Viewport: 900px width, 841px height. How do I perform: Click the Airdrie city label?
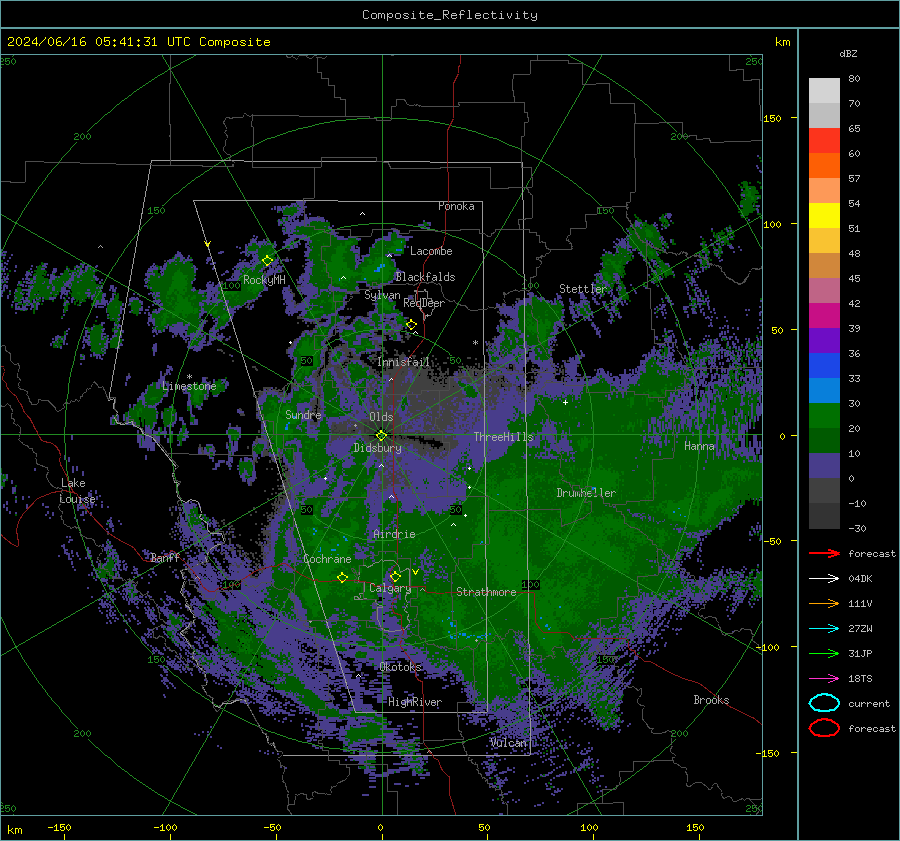point(394,534)
